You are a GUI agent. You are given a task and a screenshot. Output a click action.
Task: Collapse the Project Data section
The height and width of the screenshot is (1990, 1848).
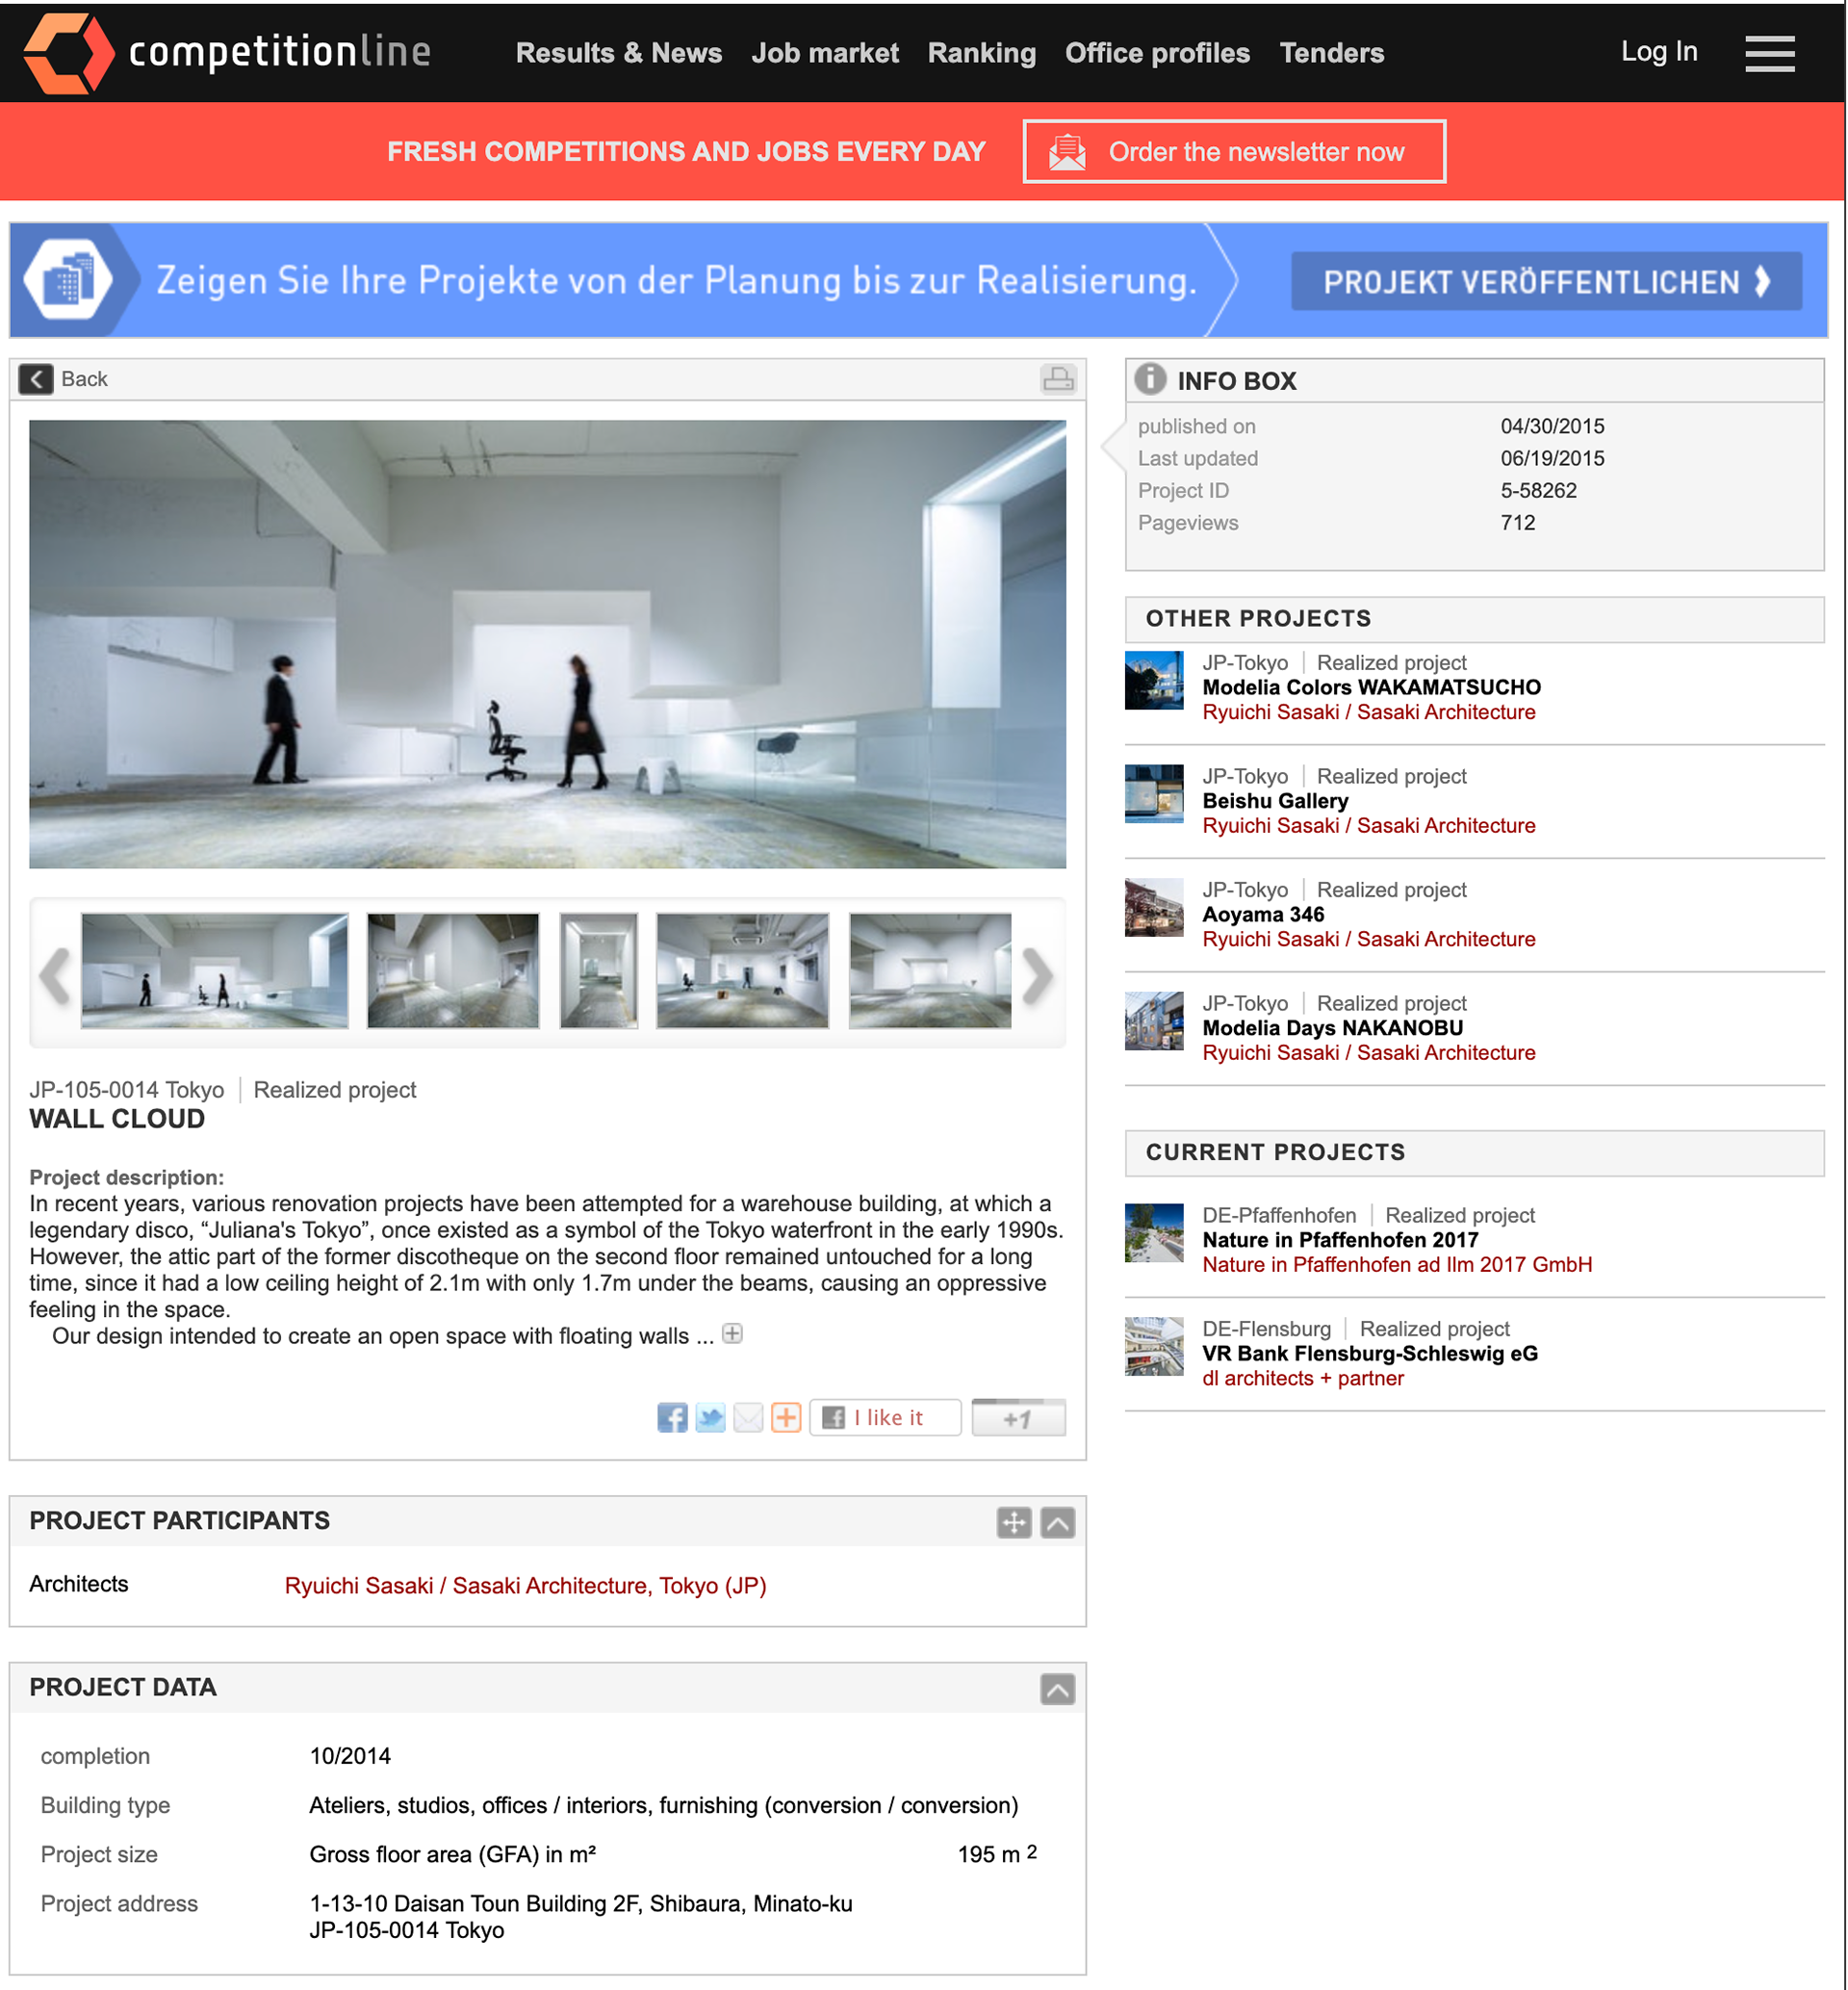1057,1689
